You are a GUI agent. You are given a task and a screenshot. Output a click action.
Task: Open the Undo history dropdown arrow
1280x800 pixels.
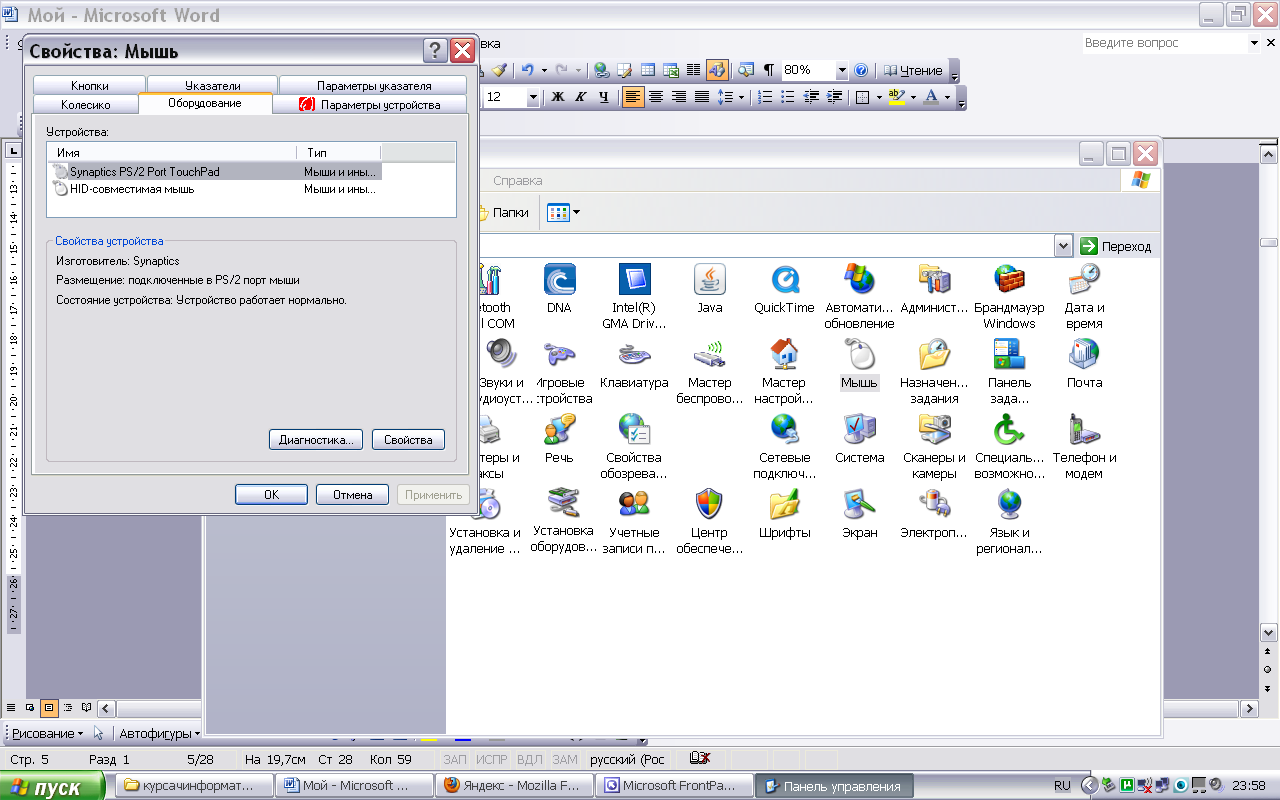543,70
